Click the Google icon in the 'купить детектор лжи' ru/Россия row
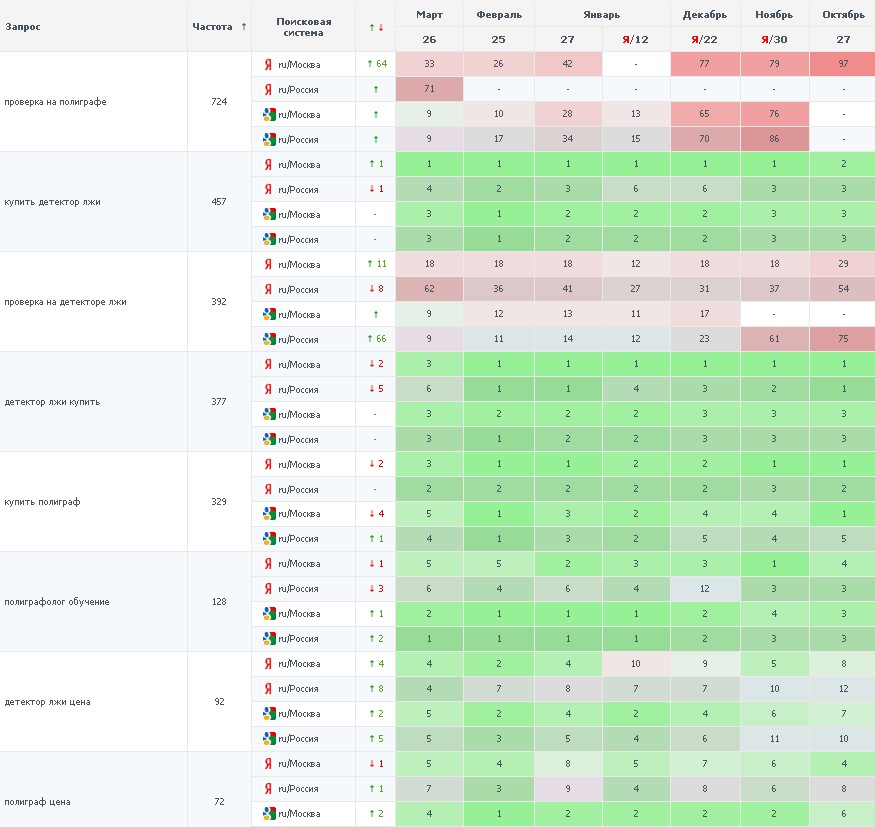 tap(269, 239)
